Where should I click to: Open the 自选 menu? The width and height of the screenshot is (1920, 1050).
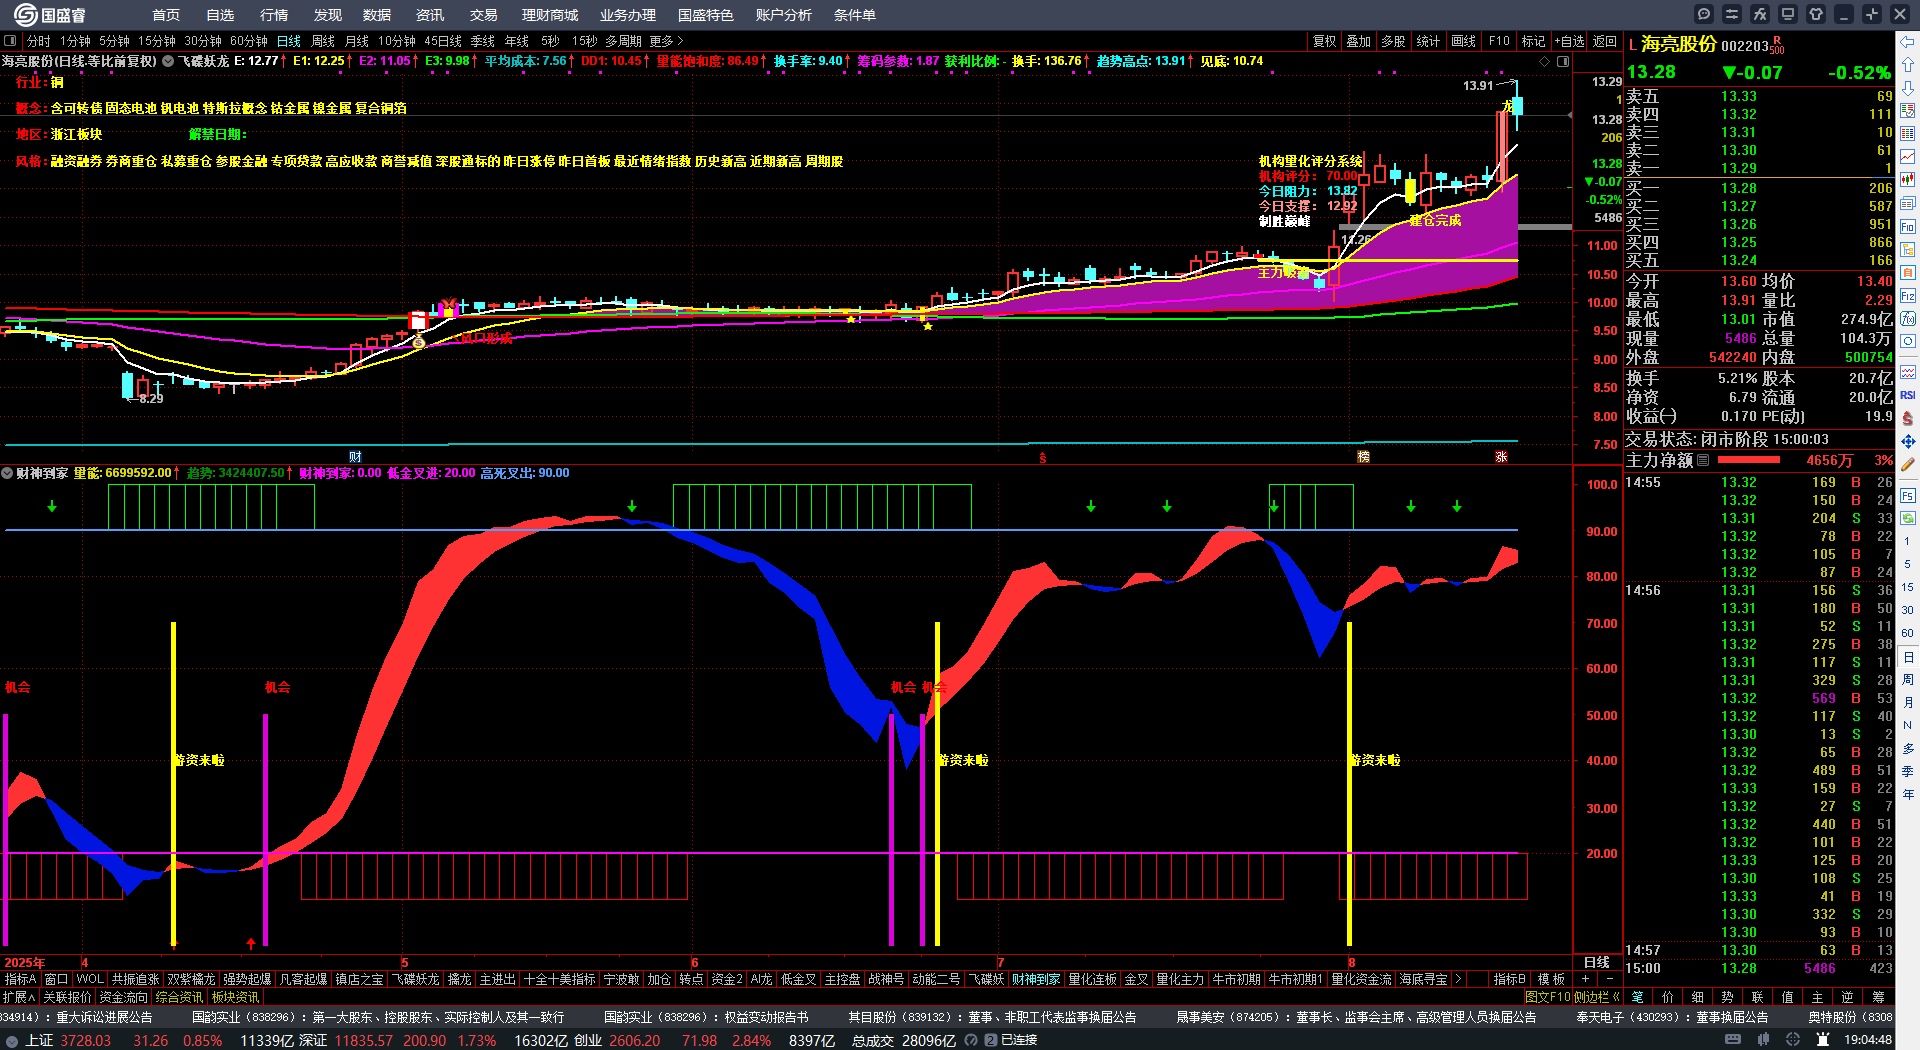(x=220, y=15)
